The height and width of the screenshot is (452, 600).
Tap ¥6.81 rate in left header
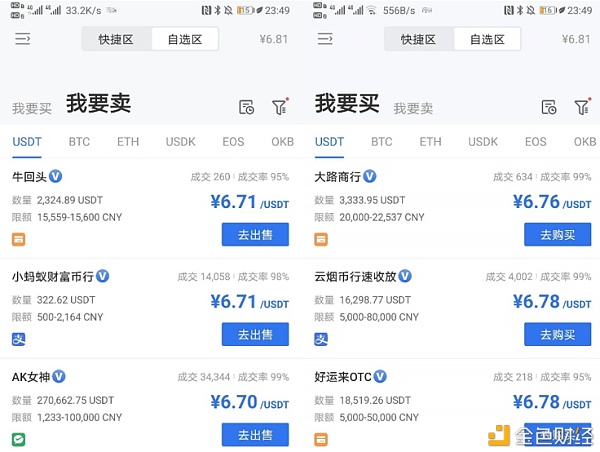point(274,39)
